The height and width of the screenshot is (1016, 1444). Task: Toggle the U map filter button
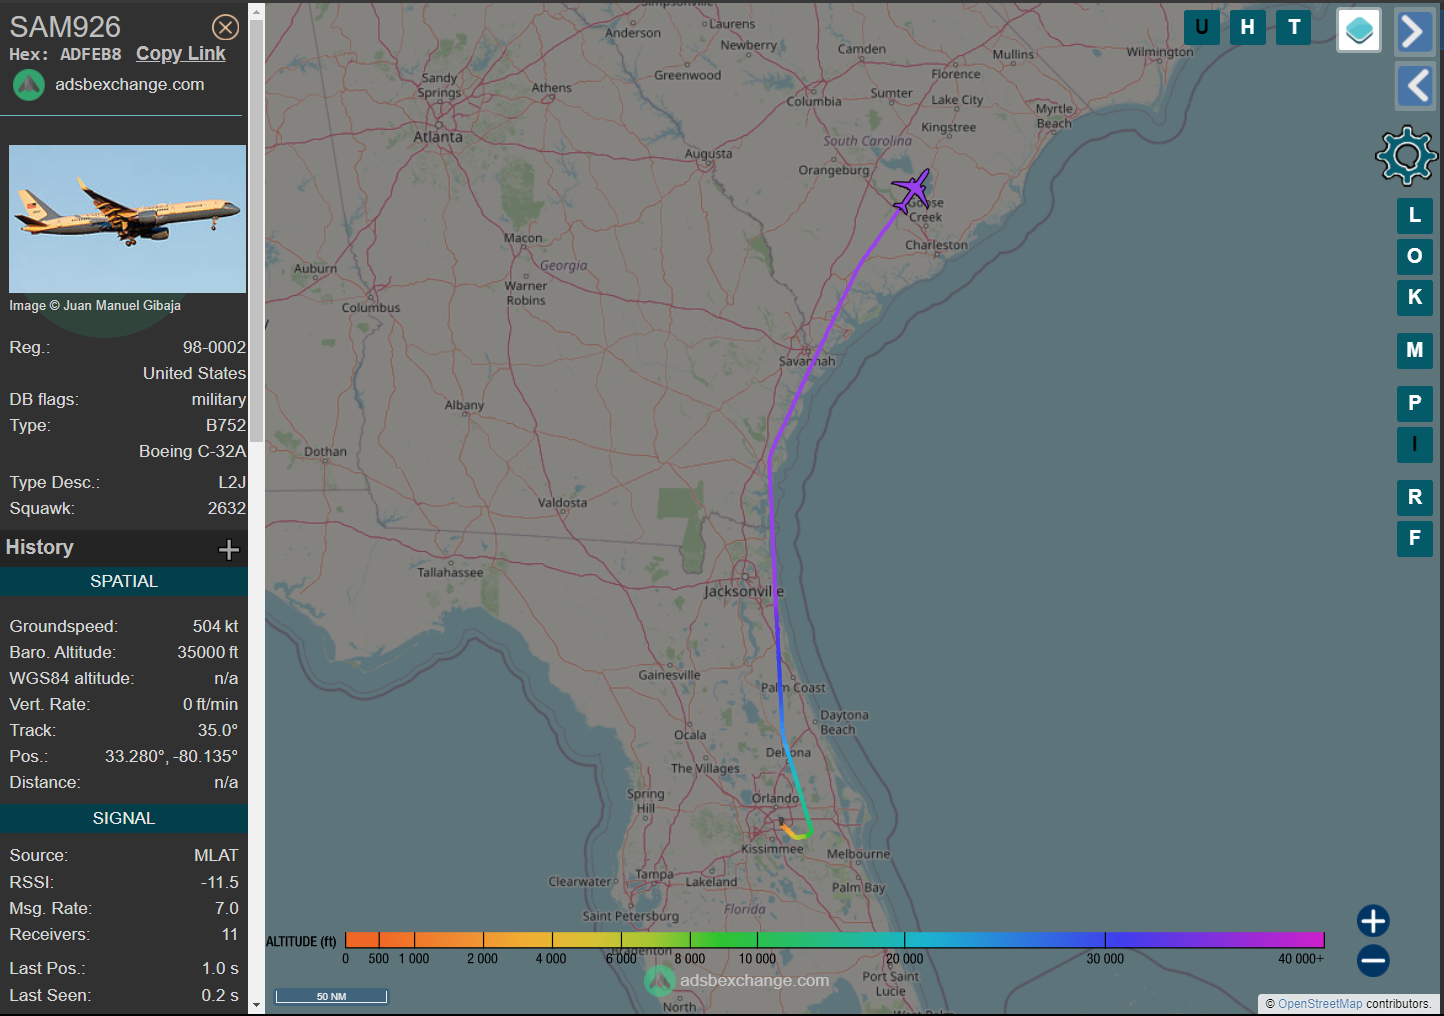pos(1201,27)
